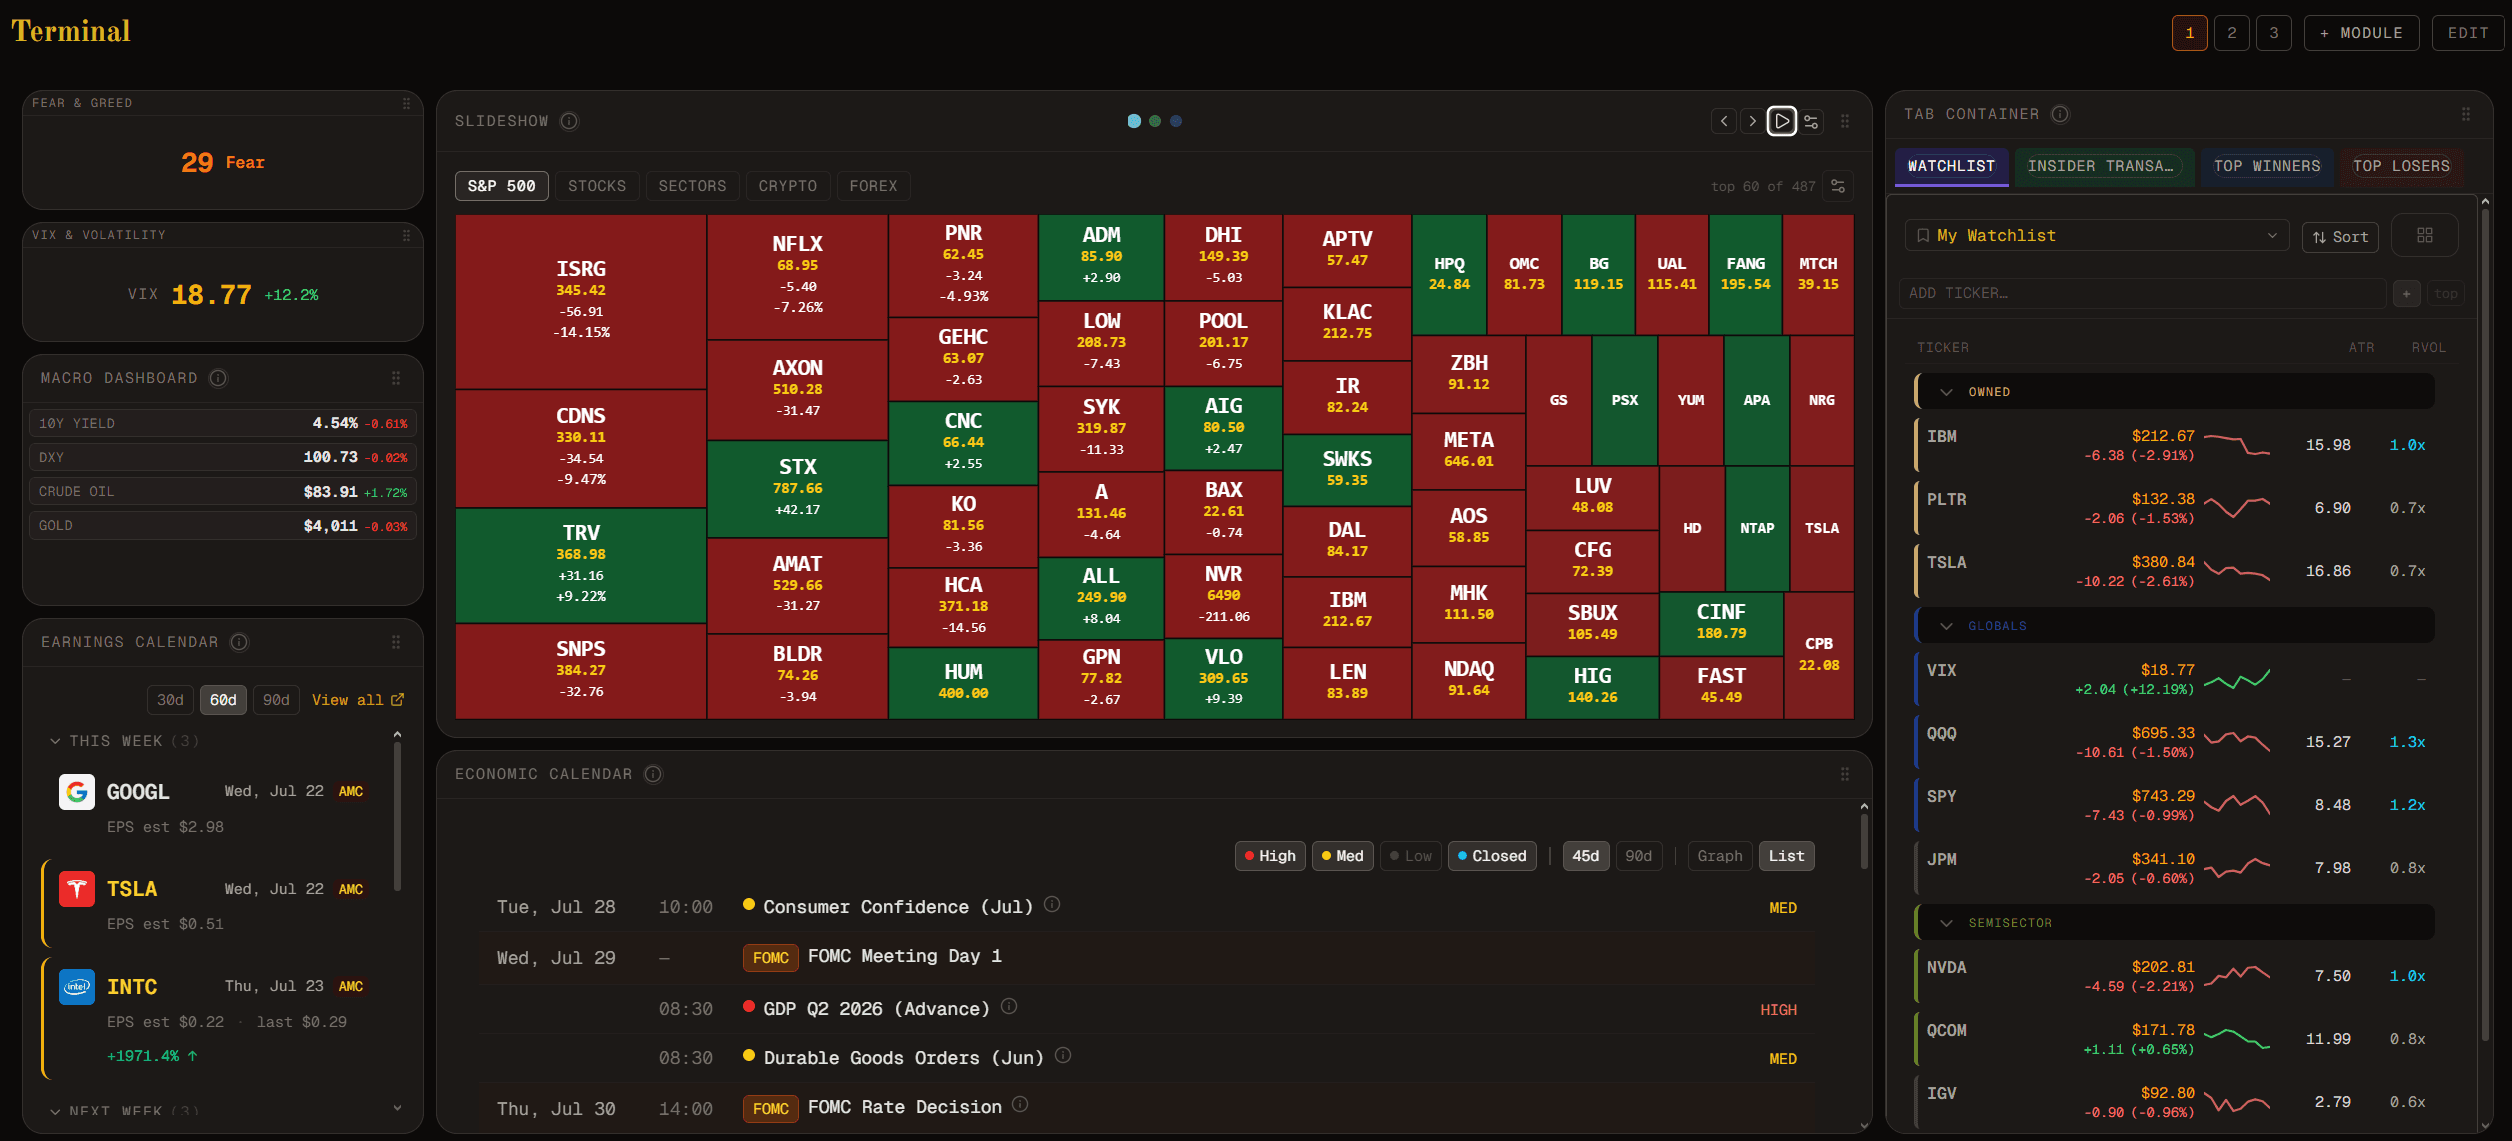Select the second green slideshow dot
The width and height of the screenshot is (2512, 1141).
(1155, 121)
